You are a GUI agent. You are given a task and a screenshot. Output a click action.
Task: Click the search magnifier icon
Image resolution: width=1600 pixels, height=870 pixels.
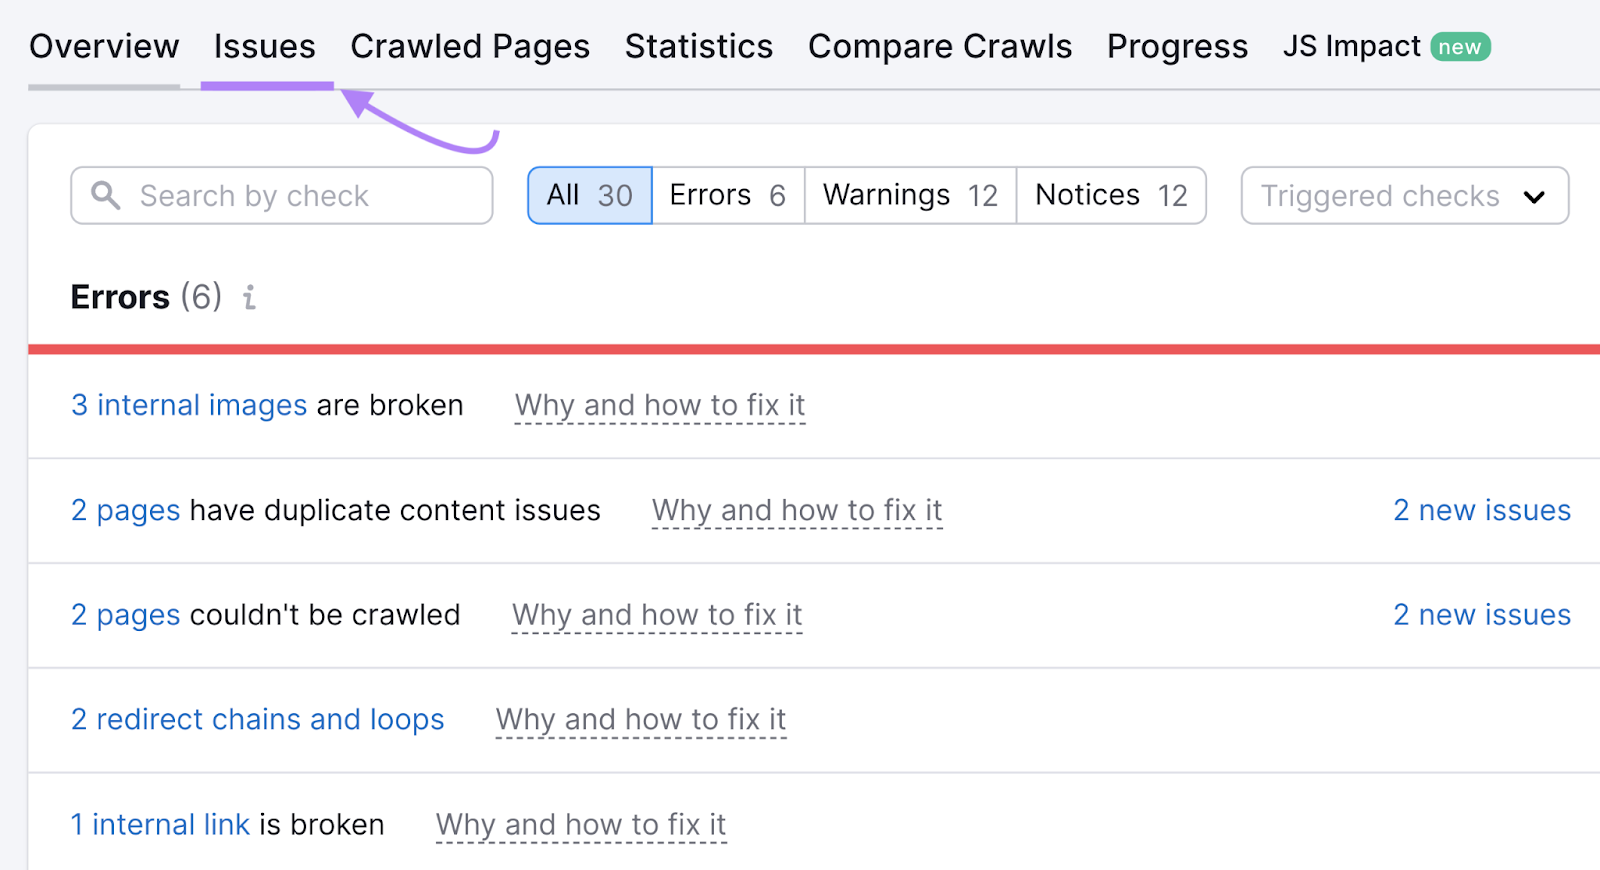coord(105,195)
